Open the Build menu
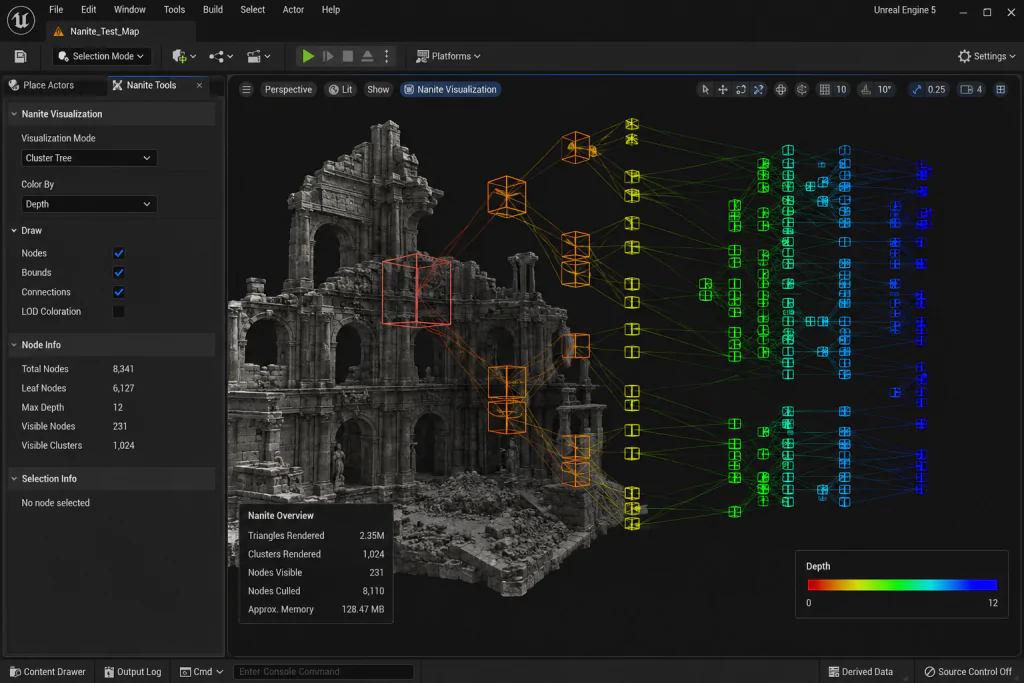This screenshot has width=1024, height=683. (213, 10)
